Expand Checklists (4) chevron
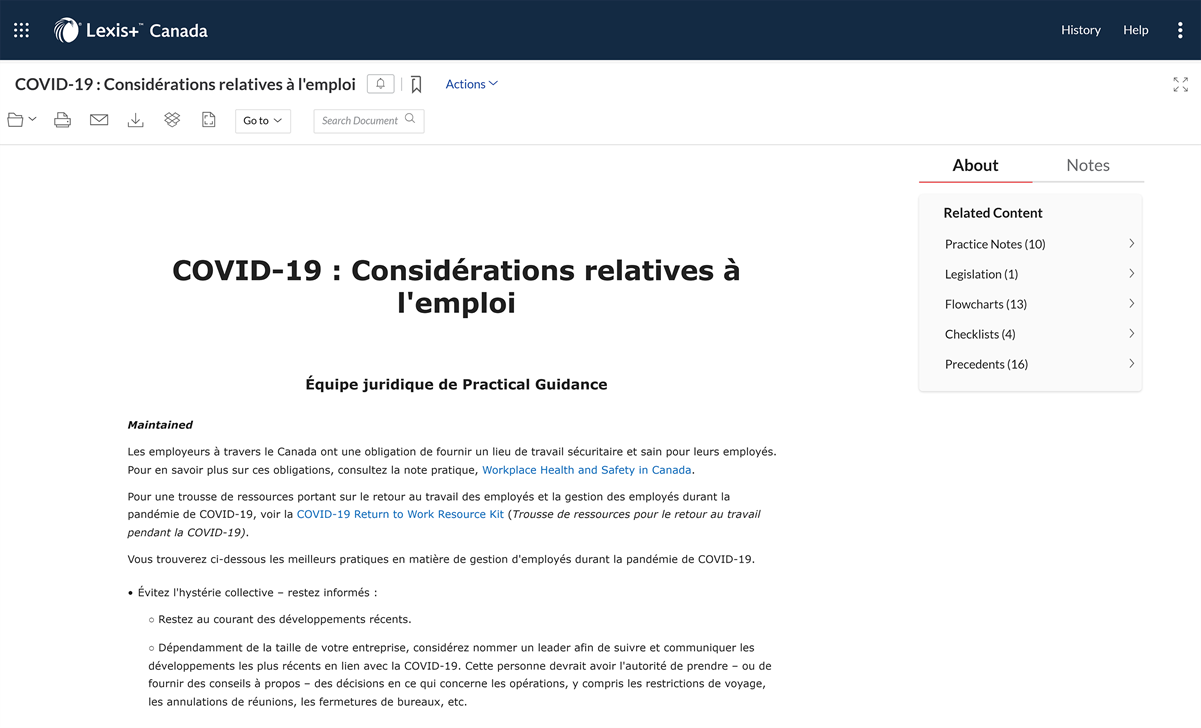The height and width of the screenshot is (728, 1201). 1131,334
